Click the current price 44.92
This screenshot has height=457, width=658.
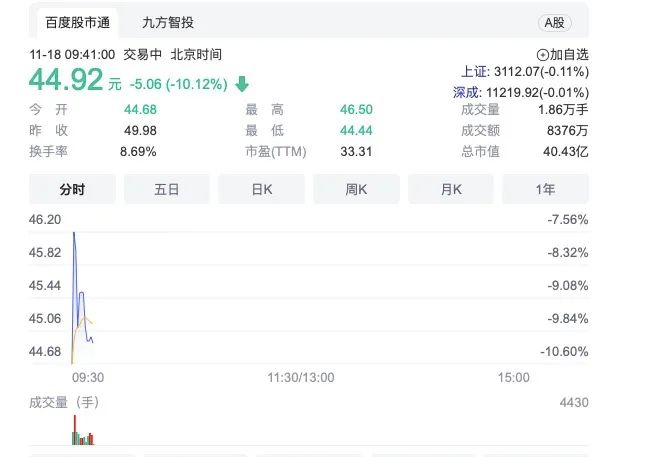click(66, 80)
